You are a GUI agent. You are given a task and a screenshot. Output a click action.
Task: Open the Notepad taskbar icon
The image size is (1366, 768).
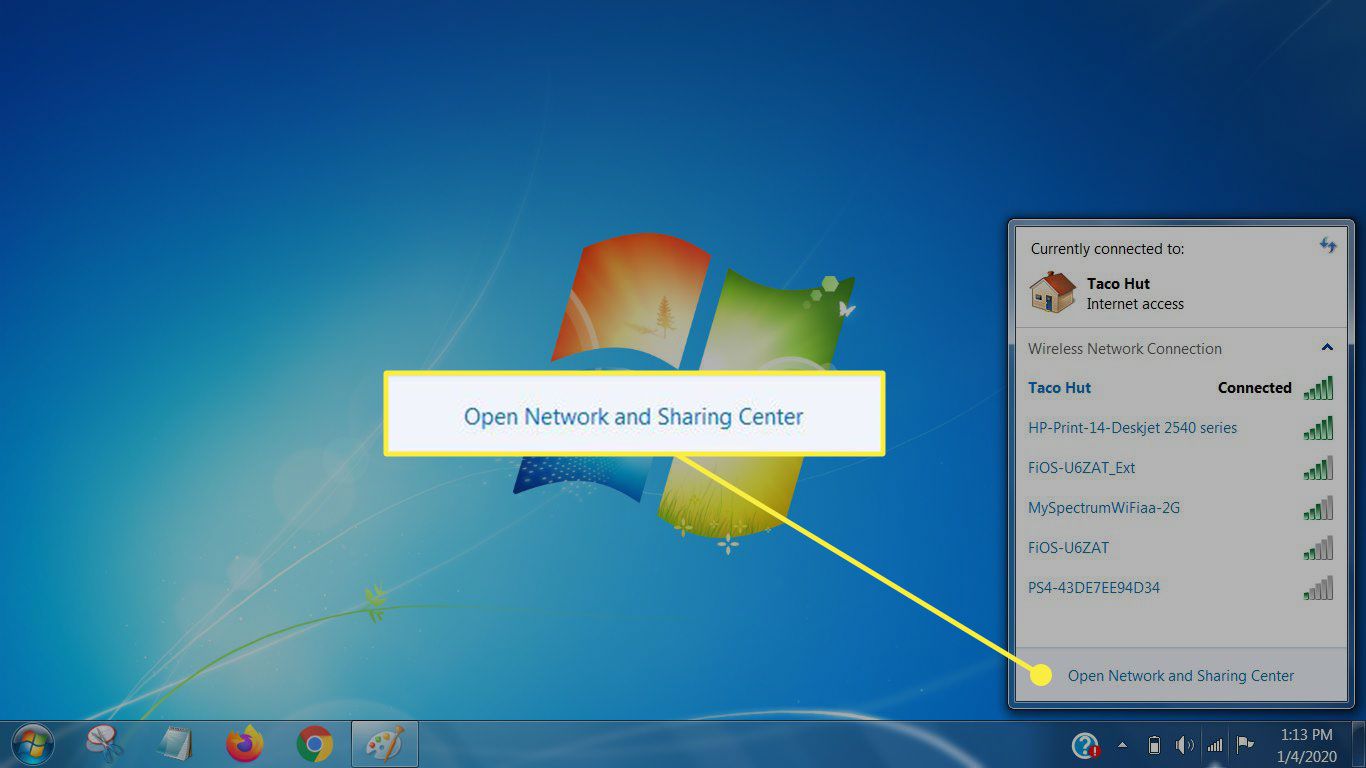(174, 744)
